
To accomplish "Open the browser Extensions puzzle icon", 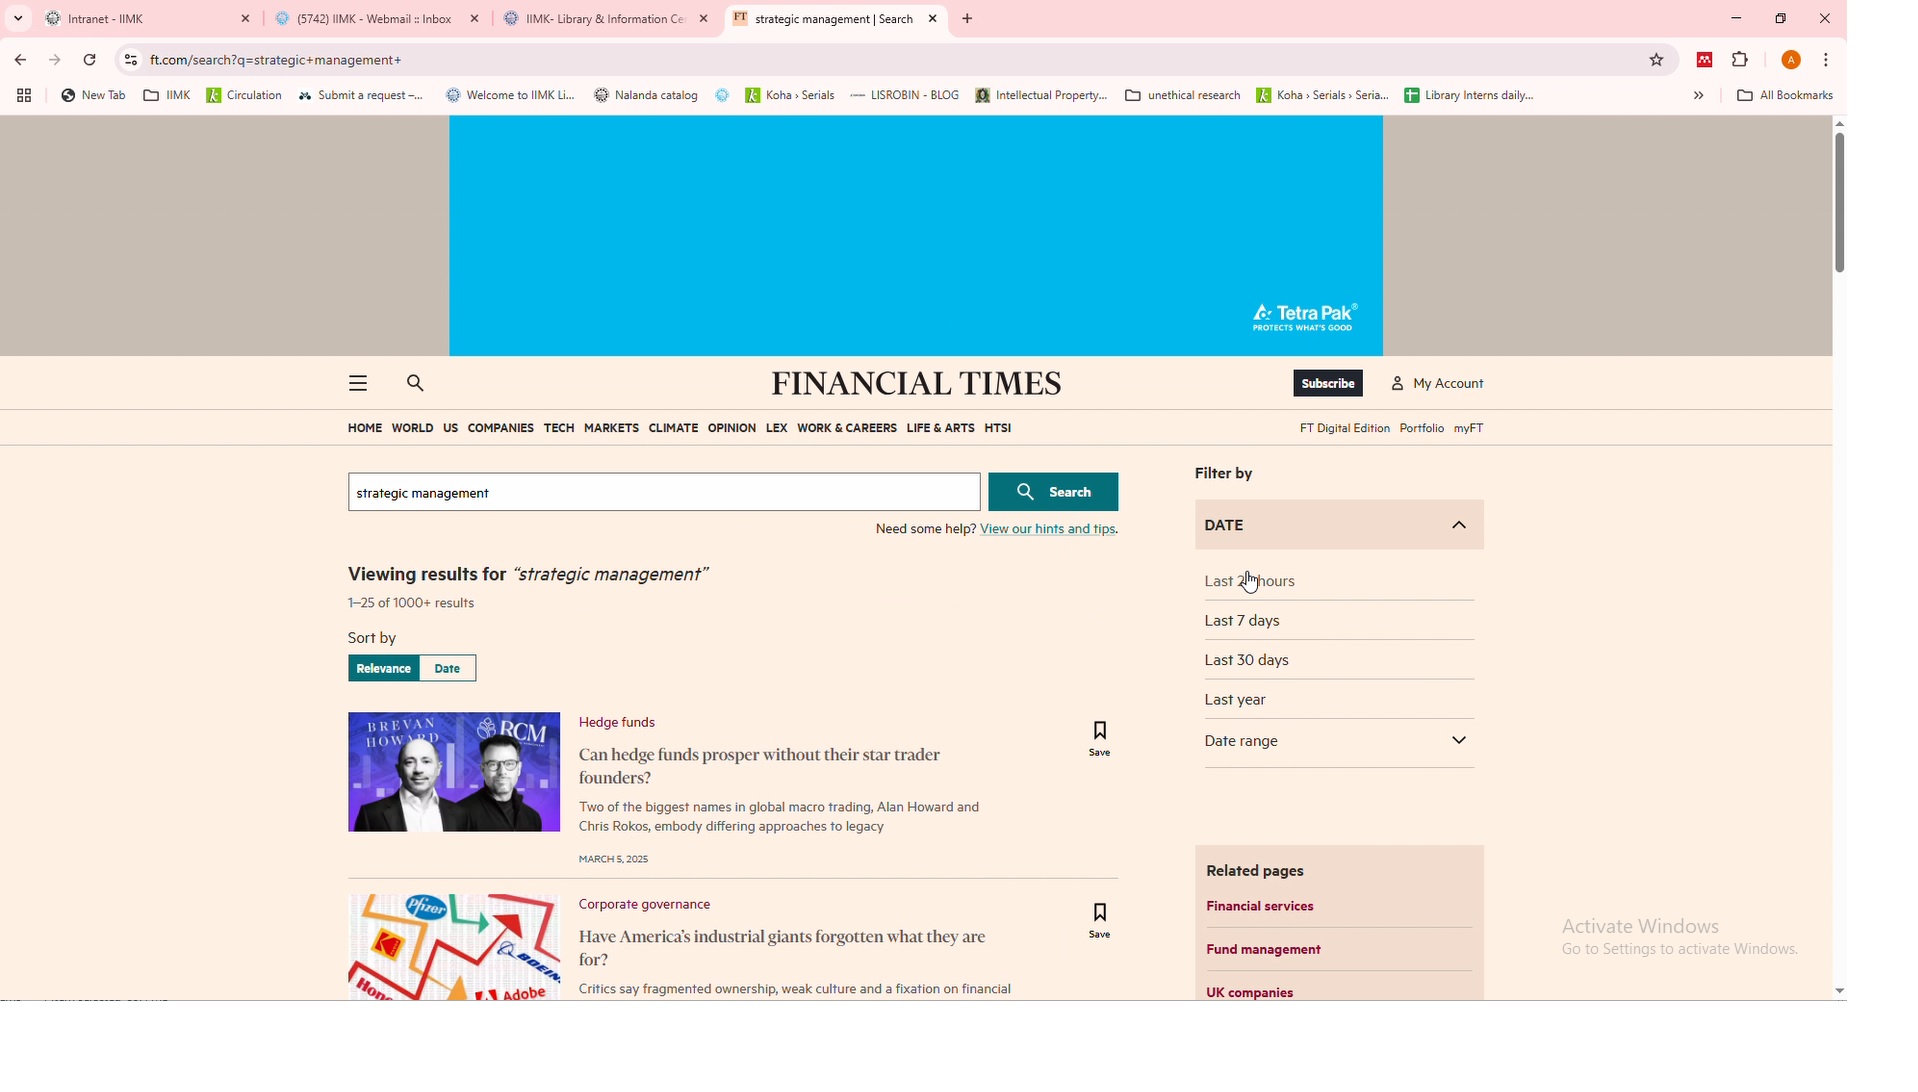I will [x=1741, y=60].
